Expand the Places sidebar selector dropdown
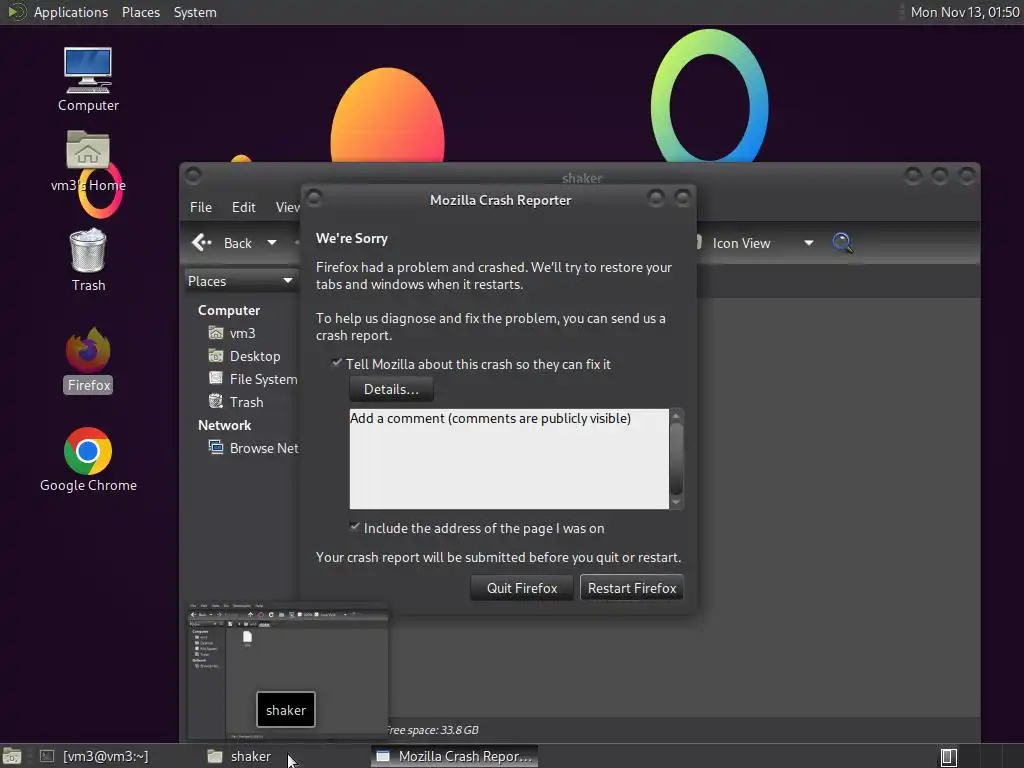 (241, 281)
